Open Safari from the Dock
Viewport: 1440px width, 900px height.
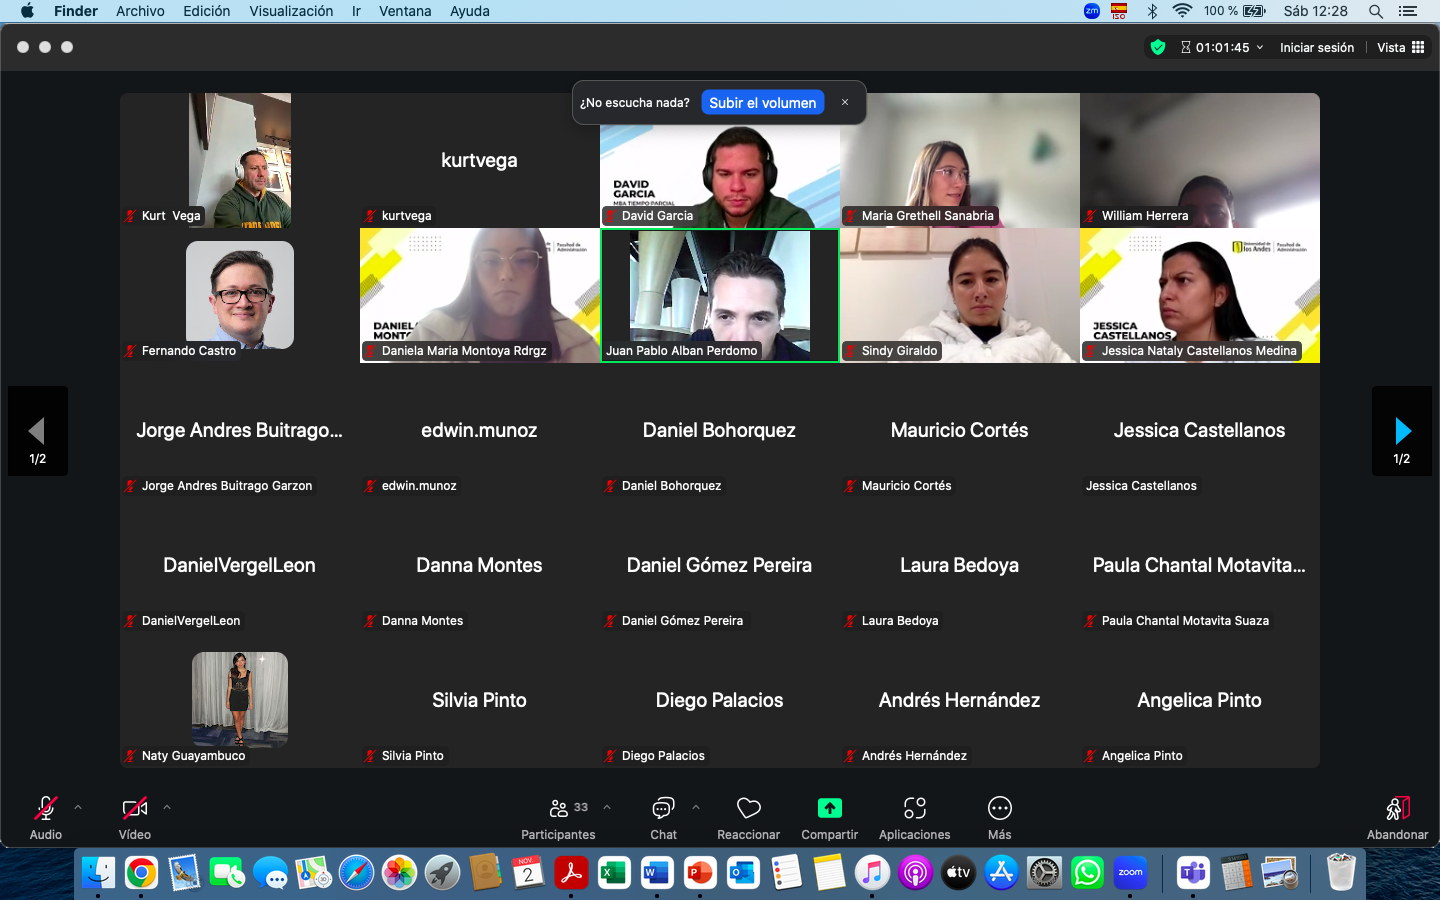click(356, 873)
